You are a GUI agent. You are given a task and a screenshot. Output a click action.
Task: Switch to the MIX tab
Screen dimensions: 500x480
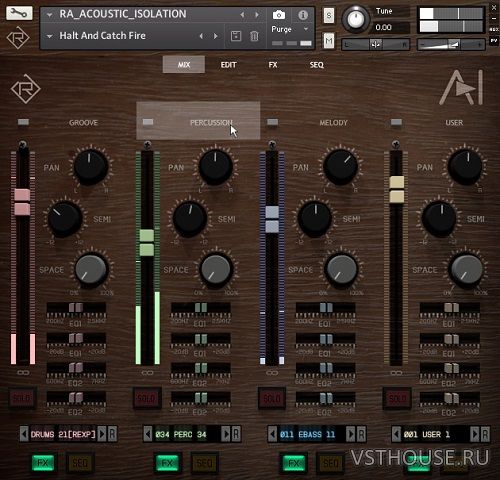pos(184,65)
